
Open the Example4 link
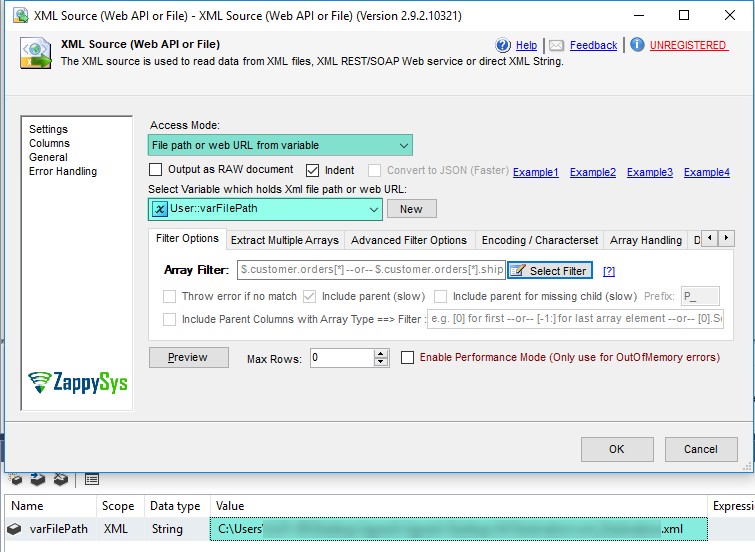click(x=707, y=172)
